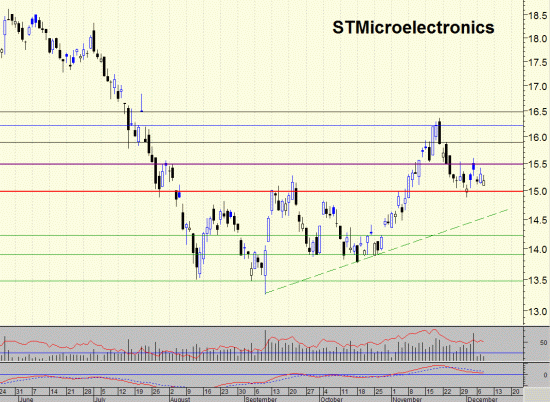The image size is (550, 402).
Task: Select the date label 19
Action: [139, 391]
